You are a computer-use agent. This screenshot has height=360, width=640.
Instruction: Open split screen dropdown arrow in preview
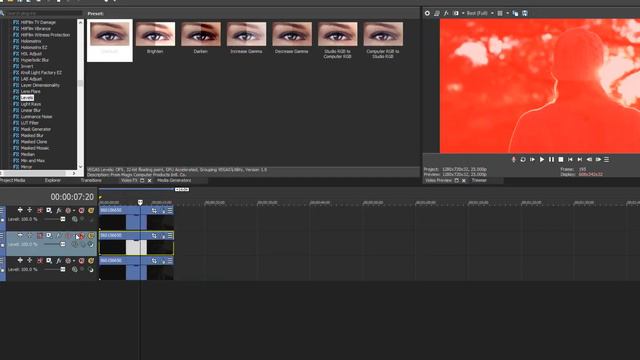462,13
